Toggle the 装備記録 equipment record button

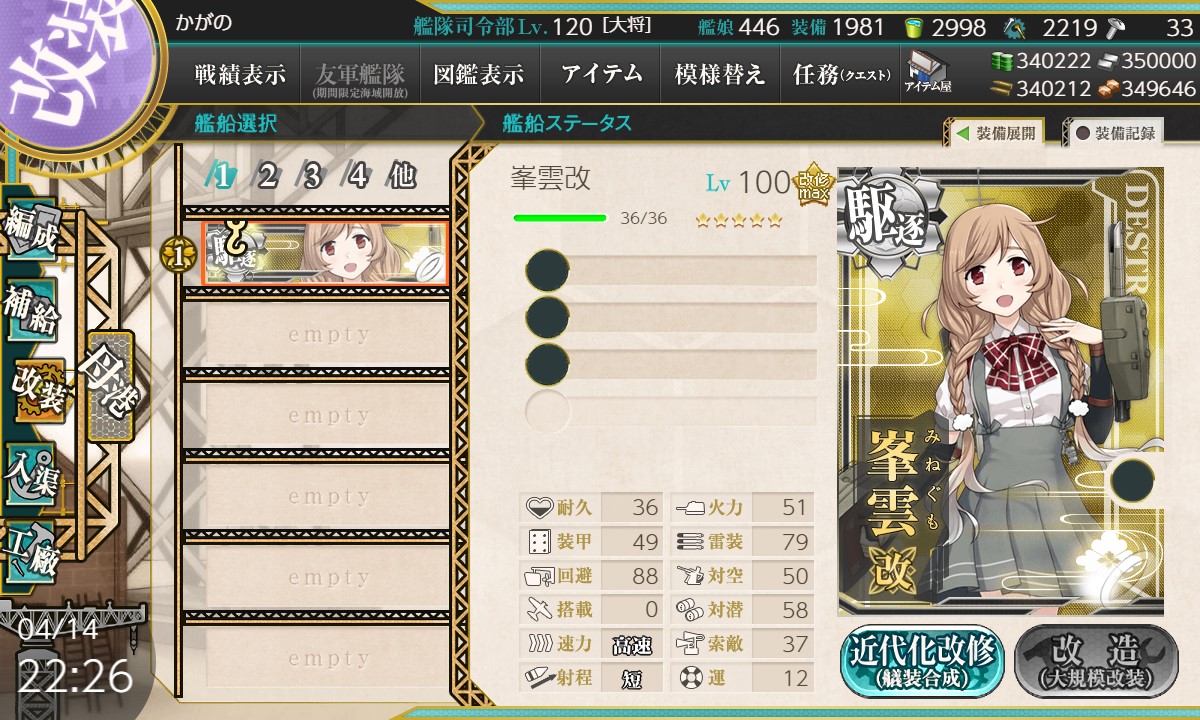coord(1114,133)
